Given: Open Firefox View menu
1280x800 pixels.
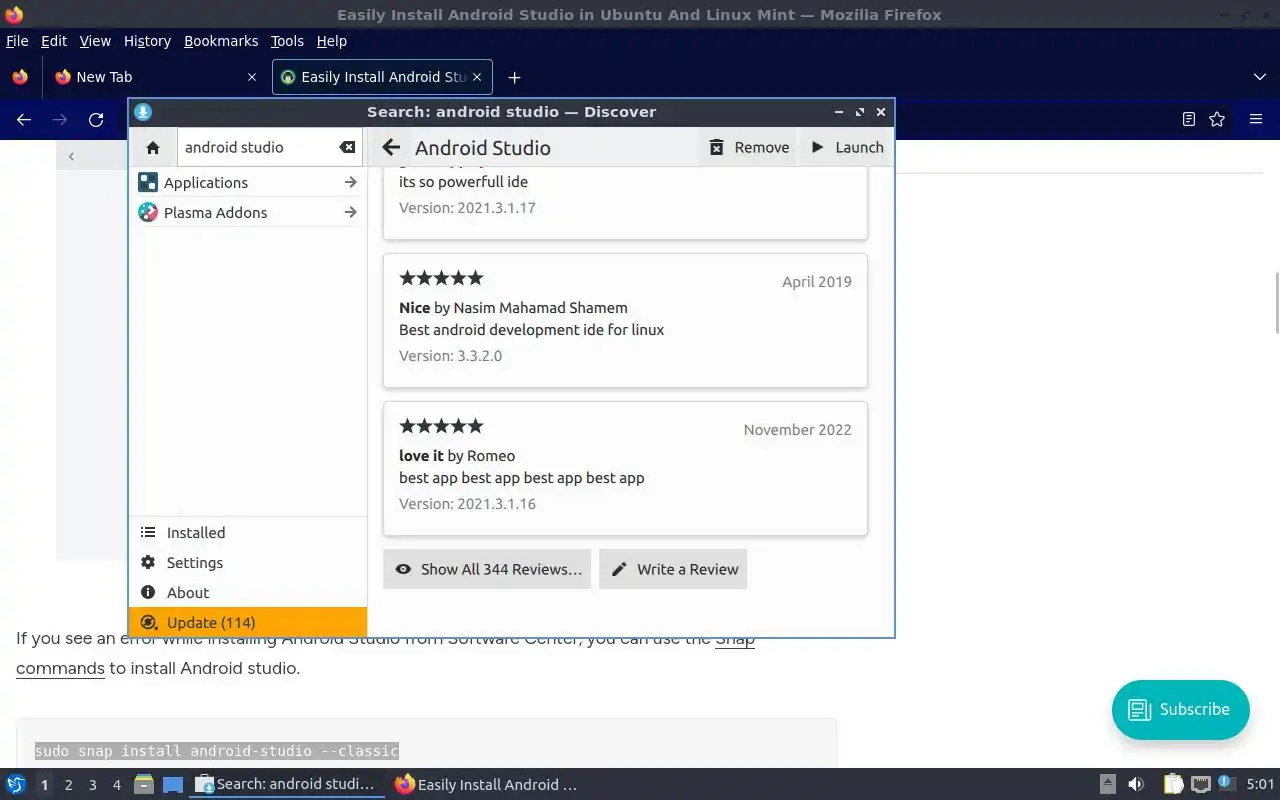Looking at the screenshot, I should (95, 41).
